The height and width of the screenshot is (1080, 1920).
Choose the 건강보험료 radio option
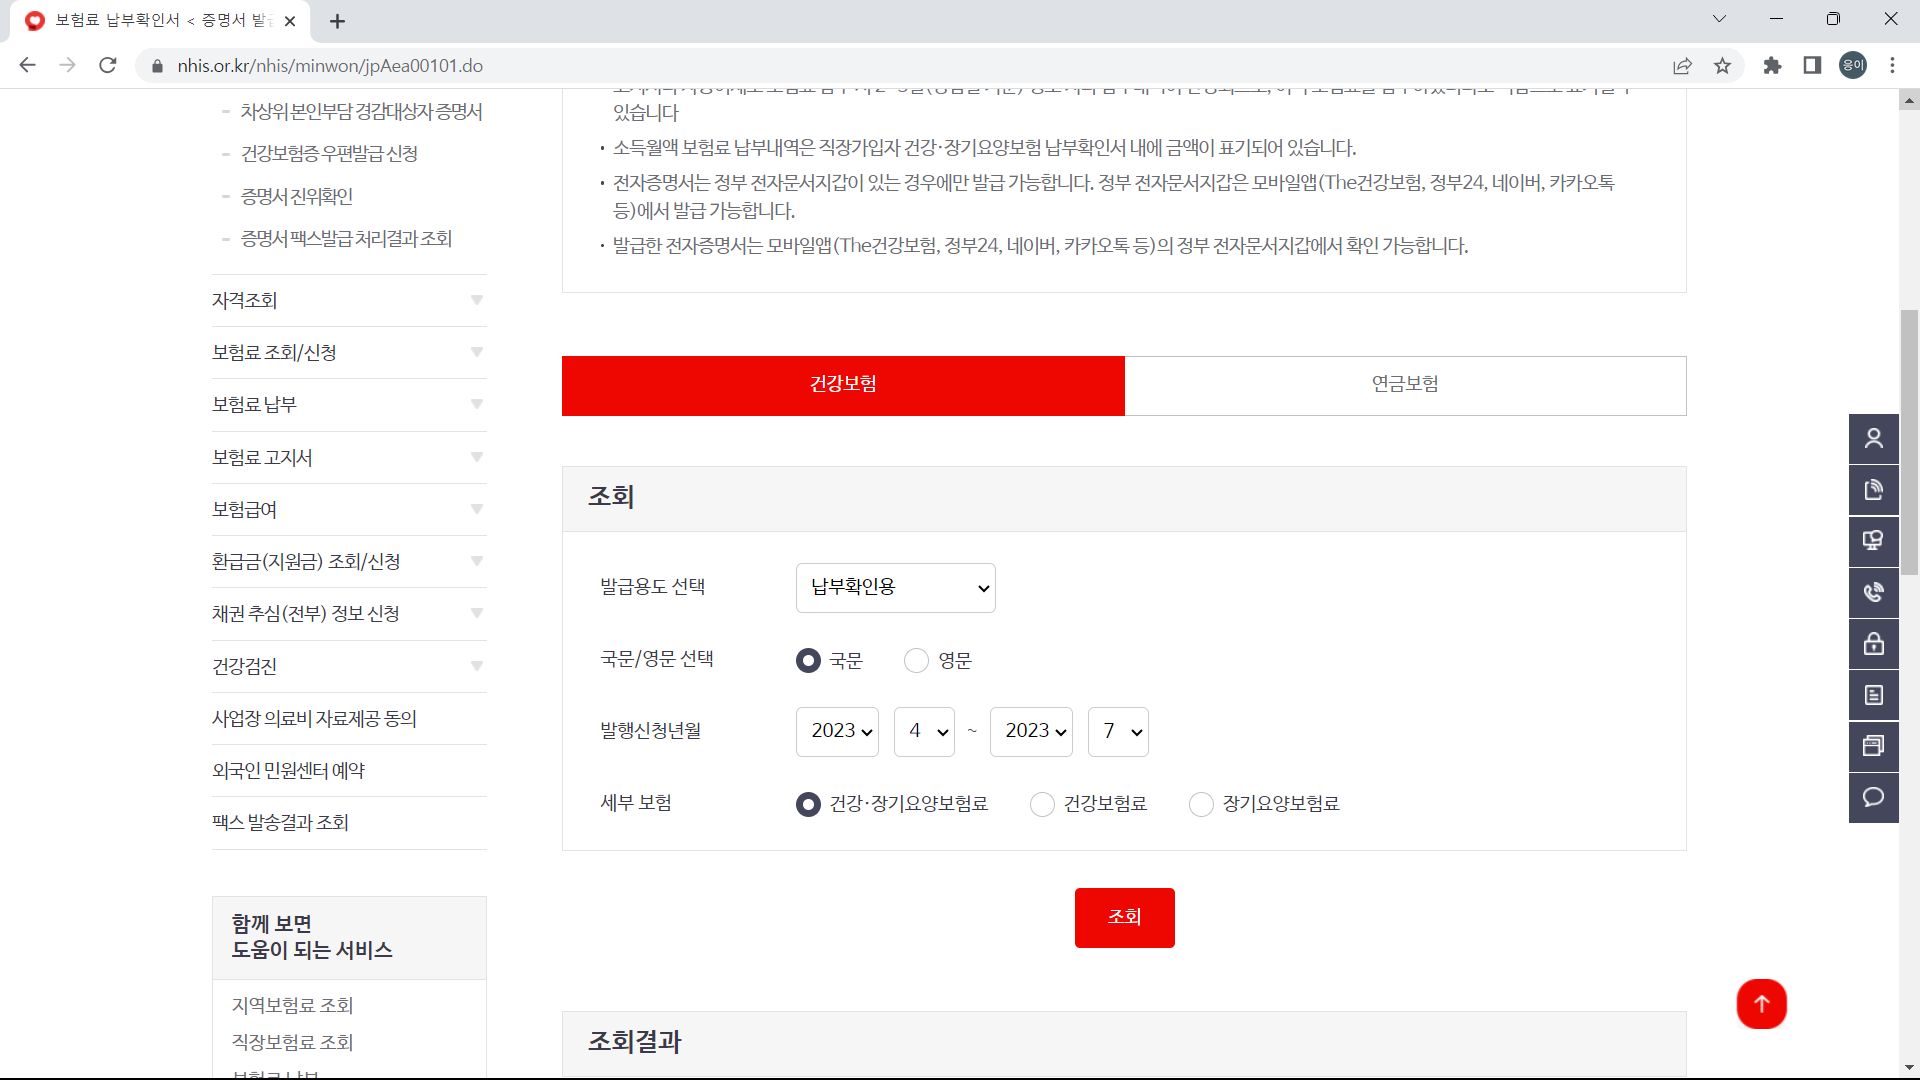click(1042, 804)
